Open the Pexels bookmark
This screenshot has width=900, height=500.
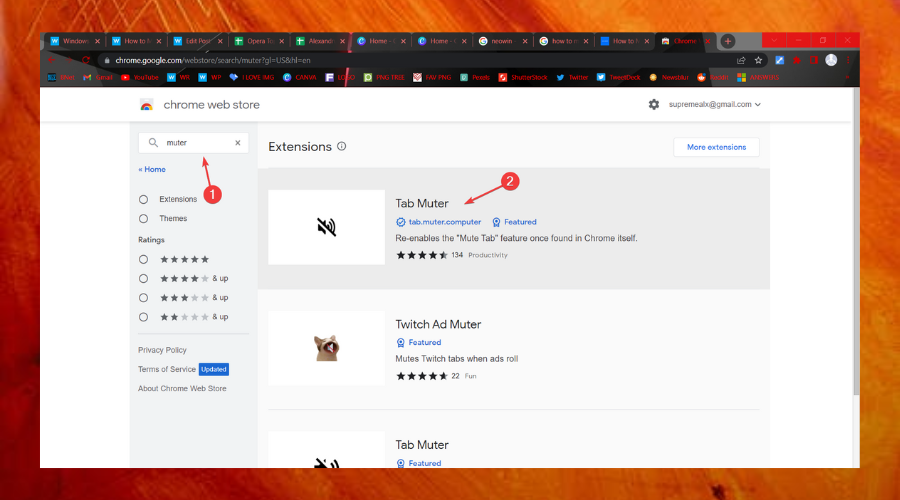(475, 77)
